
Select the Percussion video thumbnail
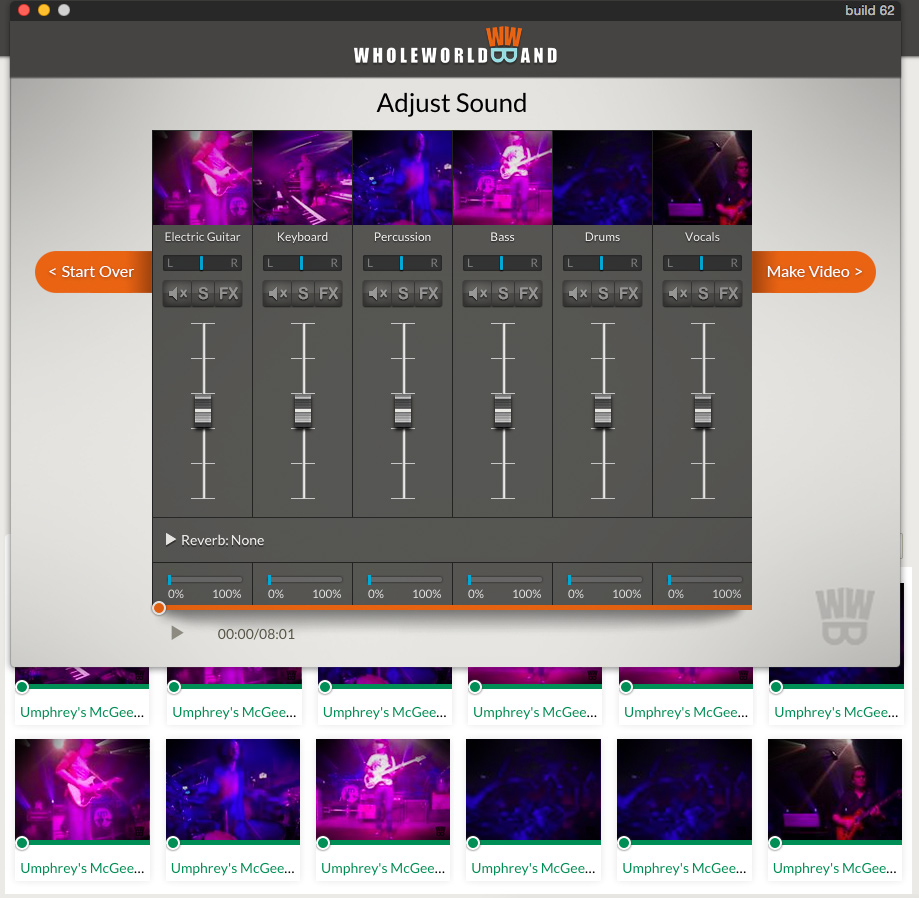402,178
